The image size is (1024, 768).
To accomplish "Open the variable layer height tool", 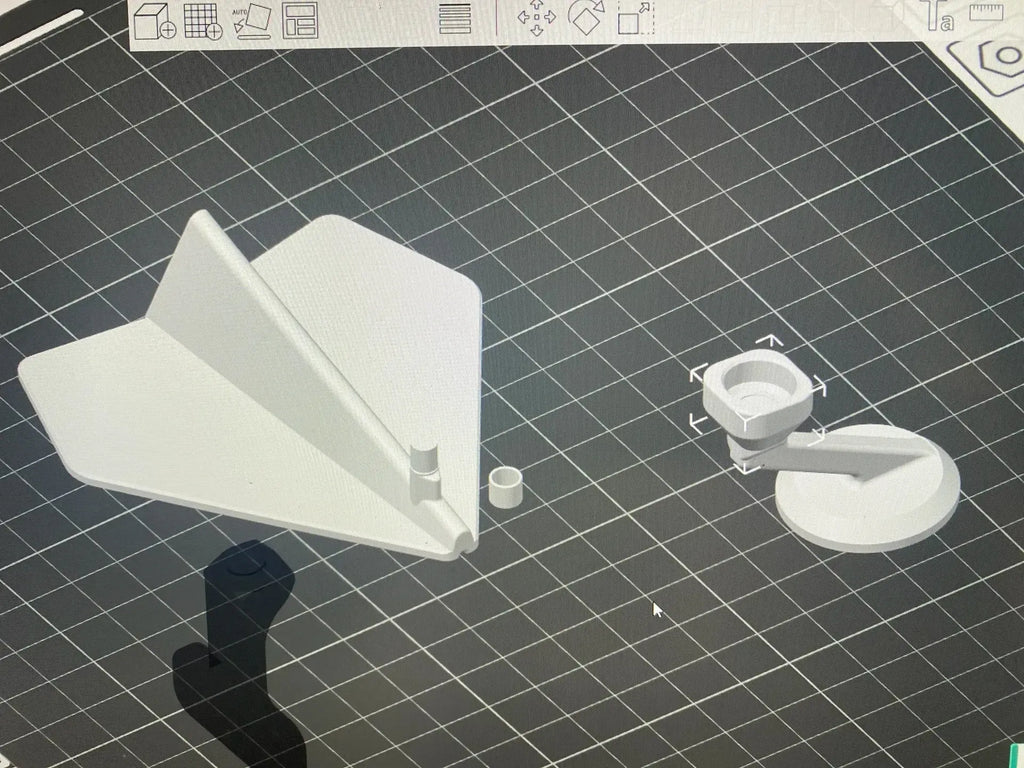I will click(x=455, y=18).
